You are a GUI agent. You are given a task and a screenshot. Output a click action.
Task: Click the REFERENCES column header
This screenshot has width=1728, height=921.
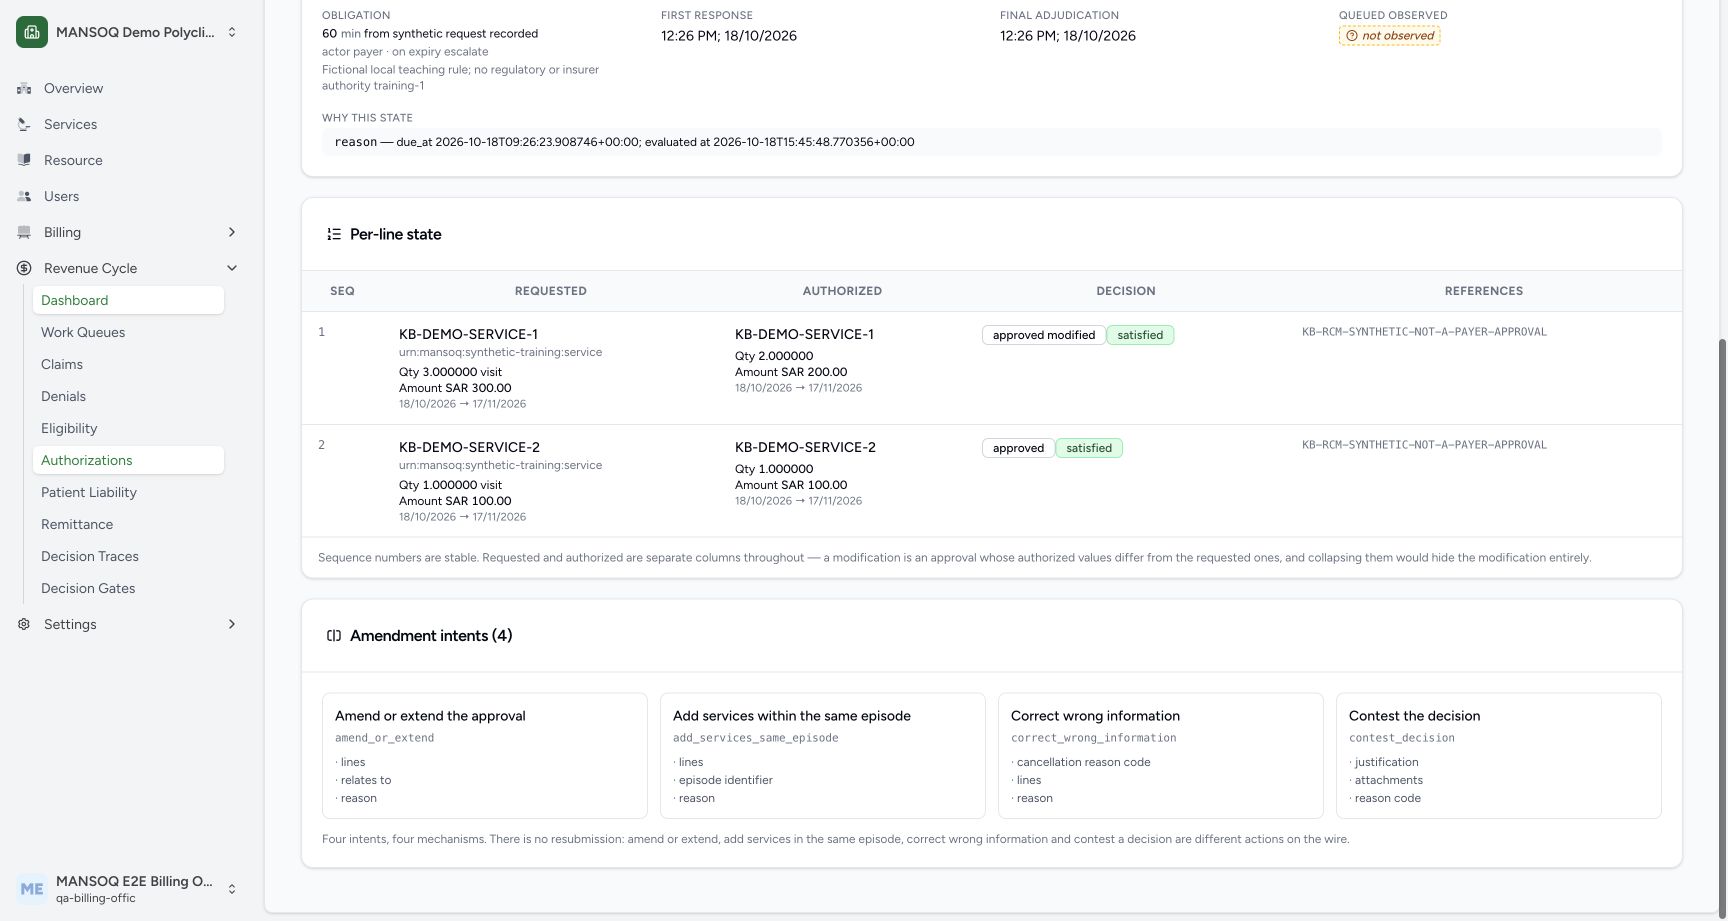tap(1483, 291)
